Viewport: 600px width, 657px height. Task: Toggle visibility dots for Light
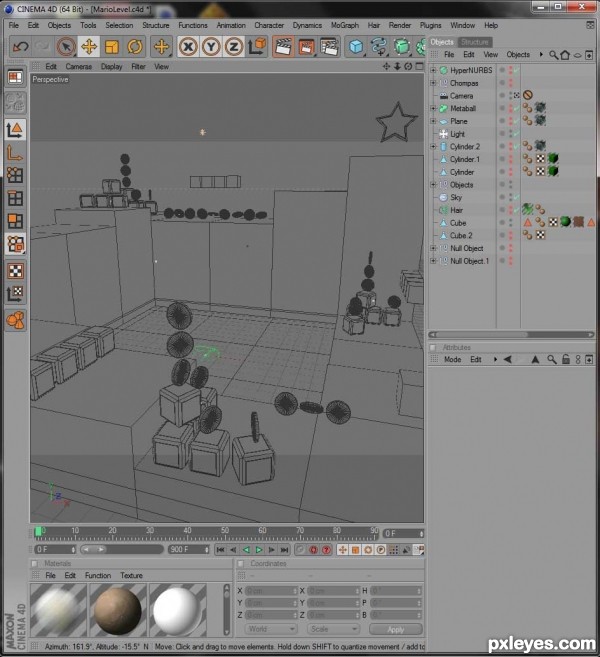[x=511, y=134]
